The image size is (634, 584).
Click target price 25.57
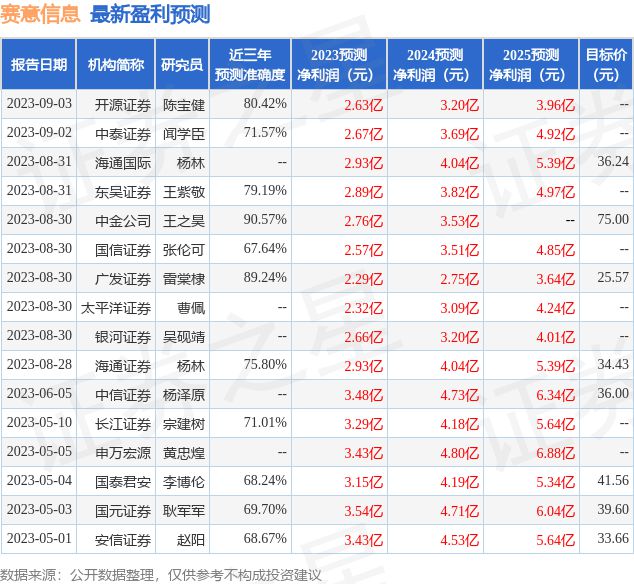(613, 277)
